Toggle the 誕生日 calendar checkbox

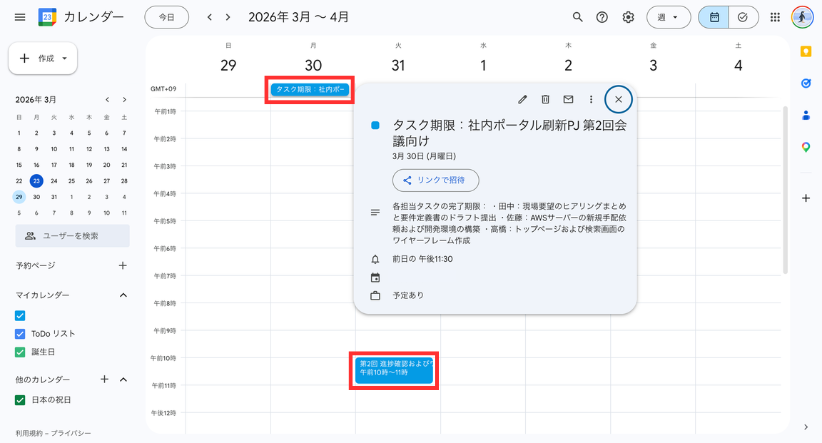[20, 352]
